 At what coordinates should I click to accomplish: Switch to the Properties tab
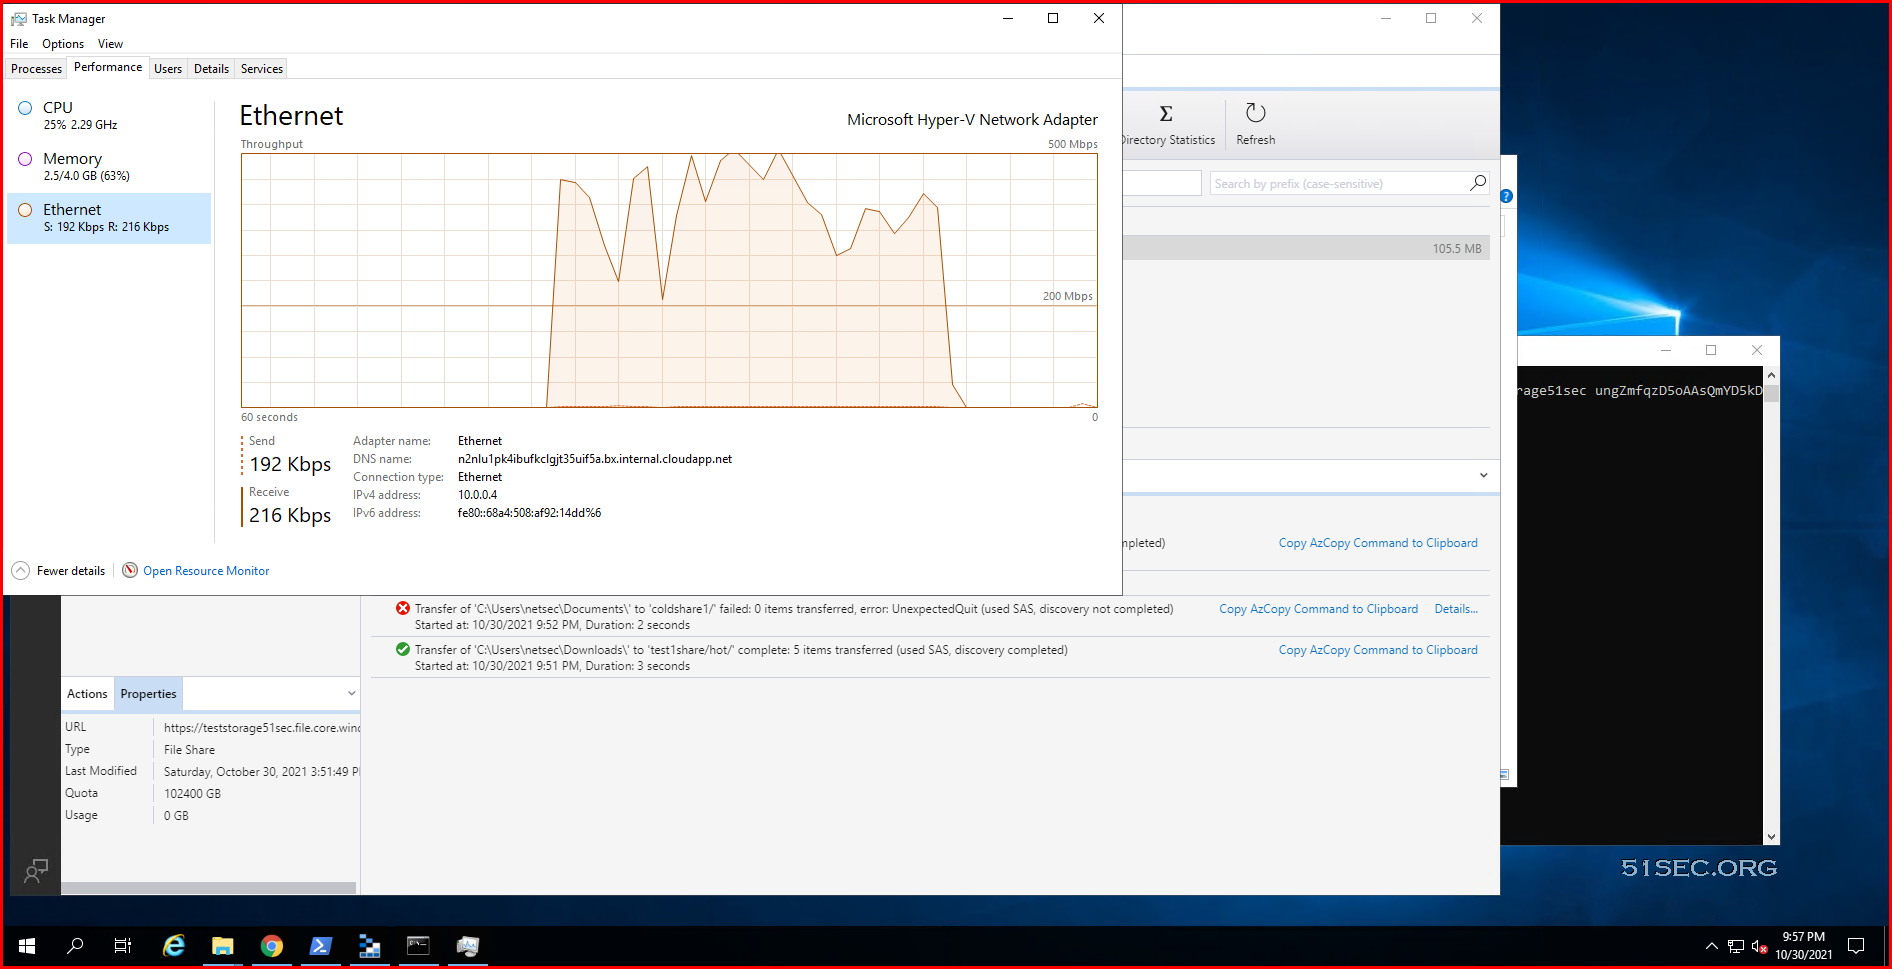coord(148,694)
